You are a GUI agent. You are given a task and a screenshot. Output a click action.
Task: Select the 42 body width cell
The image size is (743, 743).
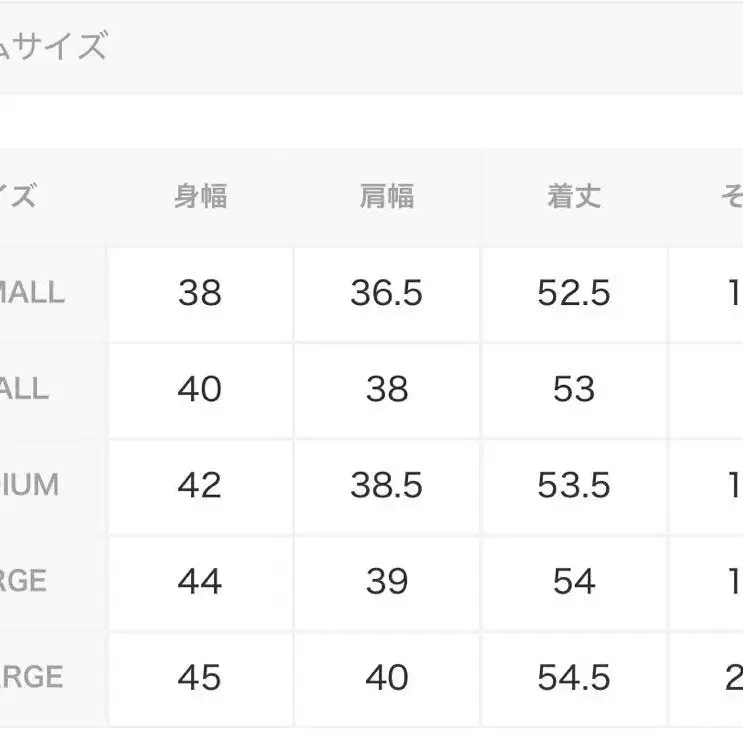200,485
